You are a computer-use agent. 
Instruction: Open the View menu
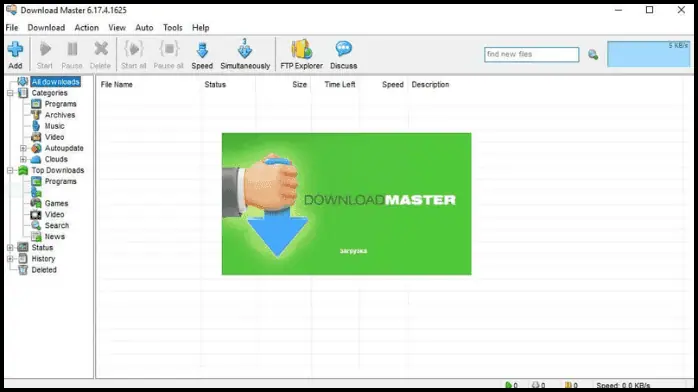click(x=117, y=28)
